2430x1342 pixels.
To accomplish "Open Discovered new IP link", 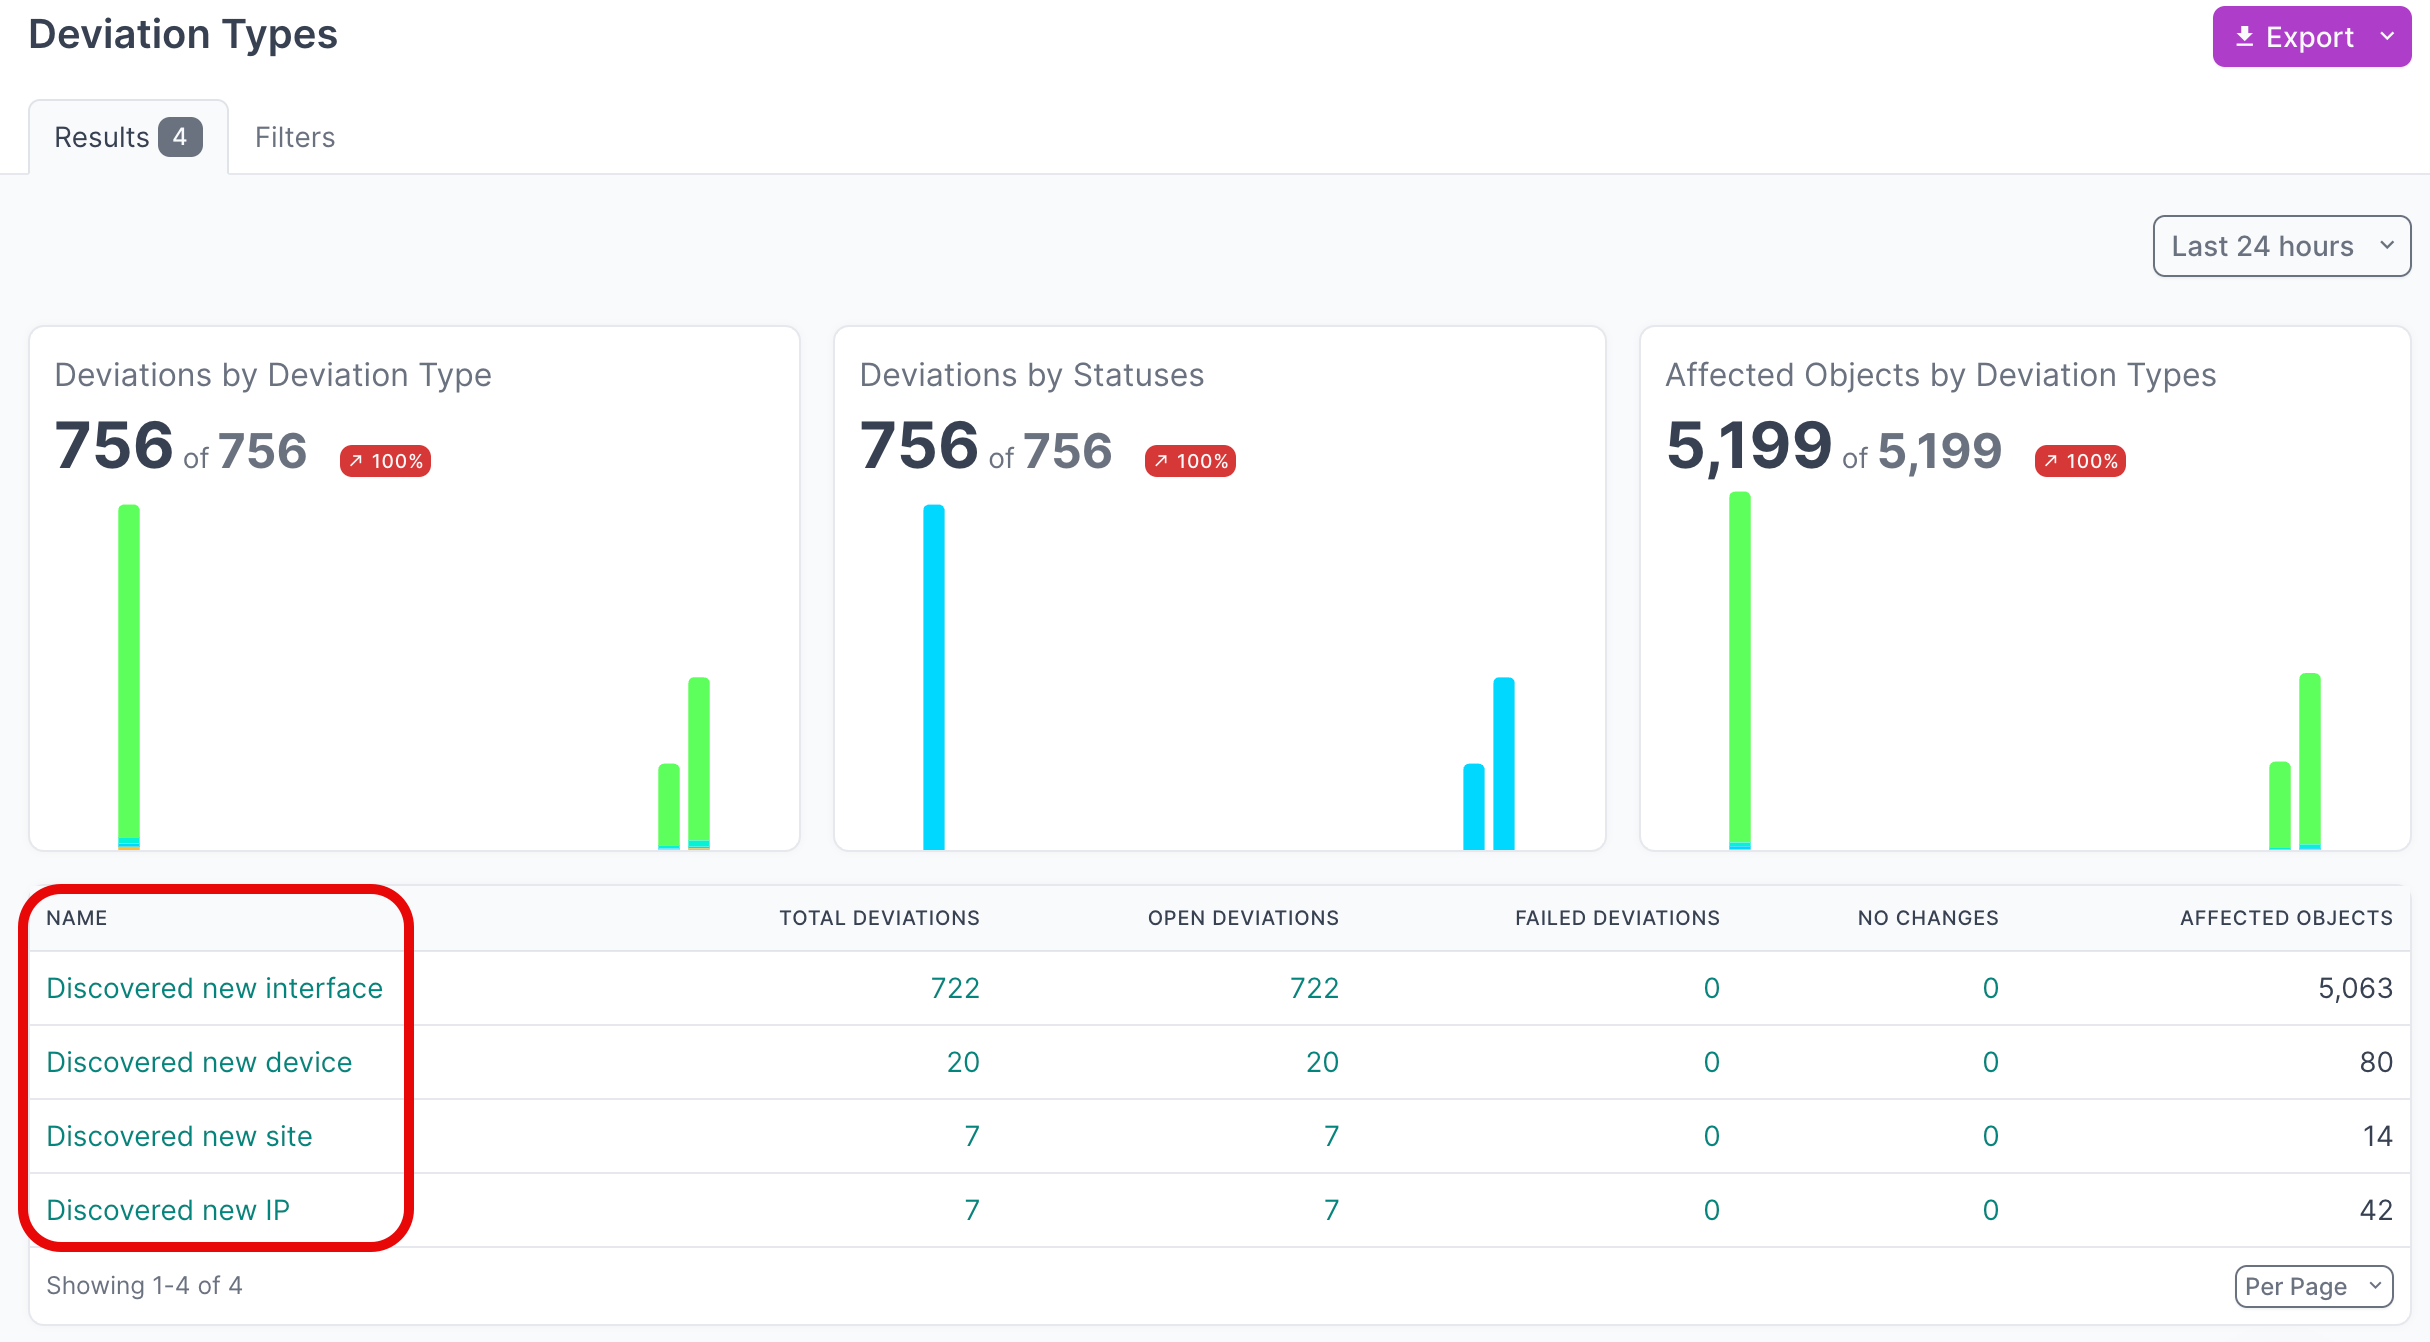I will [x=167, y=1210].
